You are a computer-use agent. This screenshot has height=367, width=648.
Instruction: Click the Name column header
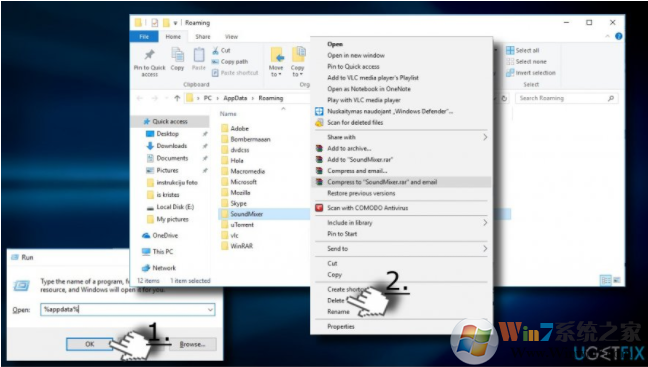(228, 114)
